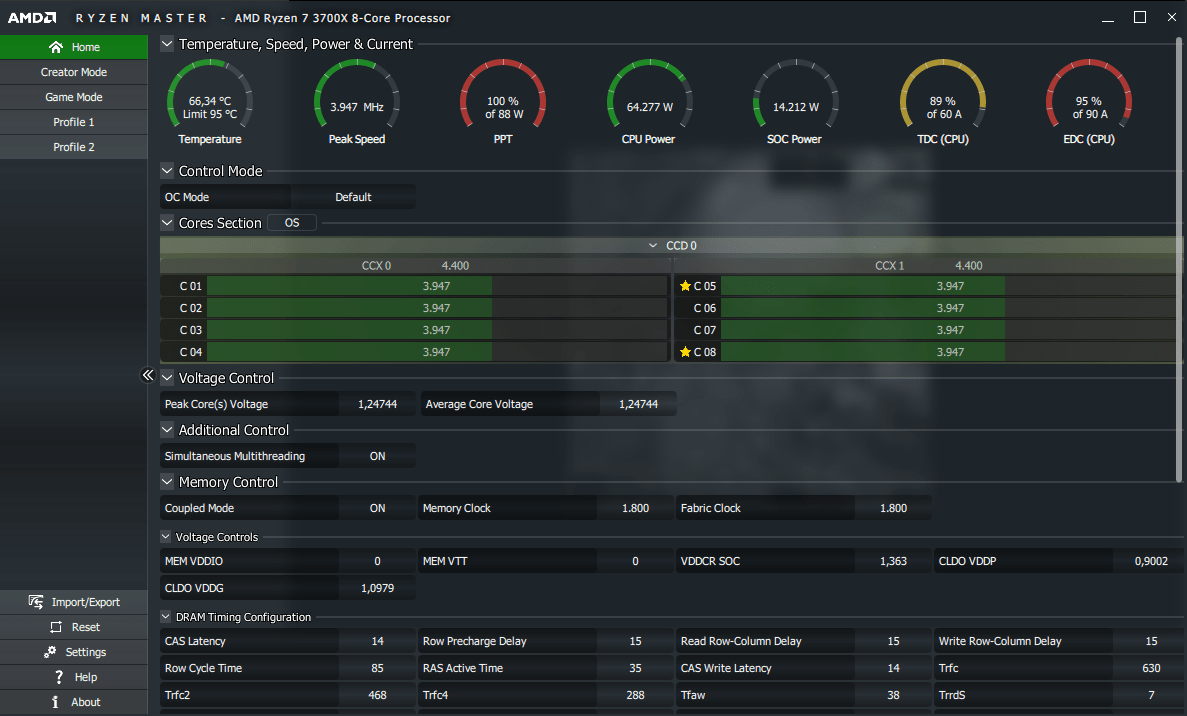
Task: Toggle Simultaneous Multithreading ON value
Action: pos(377,456)
